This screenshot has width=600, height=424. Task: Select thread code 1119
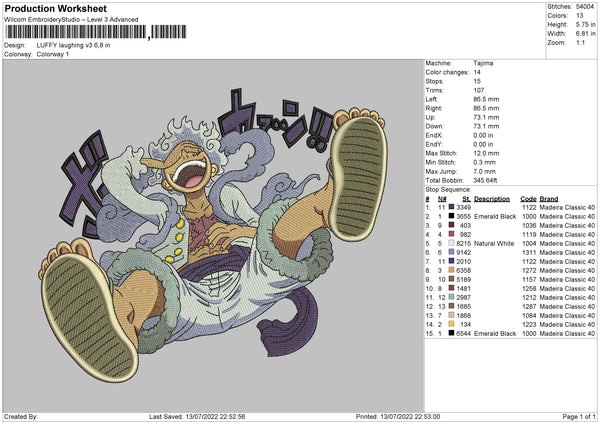click(529, 235)
